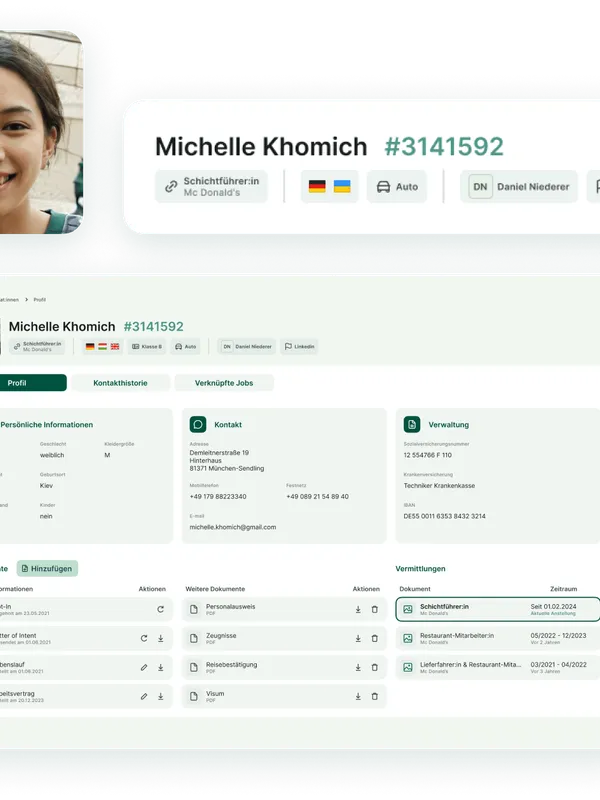
Task: Delete the Zeugnisse document
Action: pos(374,638)
